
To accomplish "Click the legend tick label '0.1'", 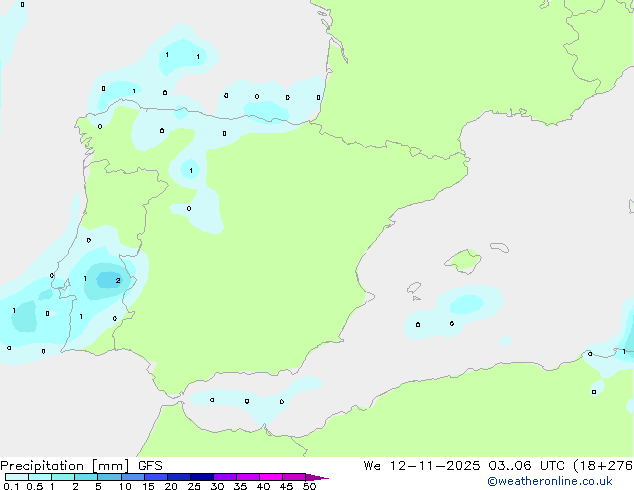I will [11, 486].
